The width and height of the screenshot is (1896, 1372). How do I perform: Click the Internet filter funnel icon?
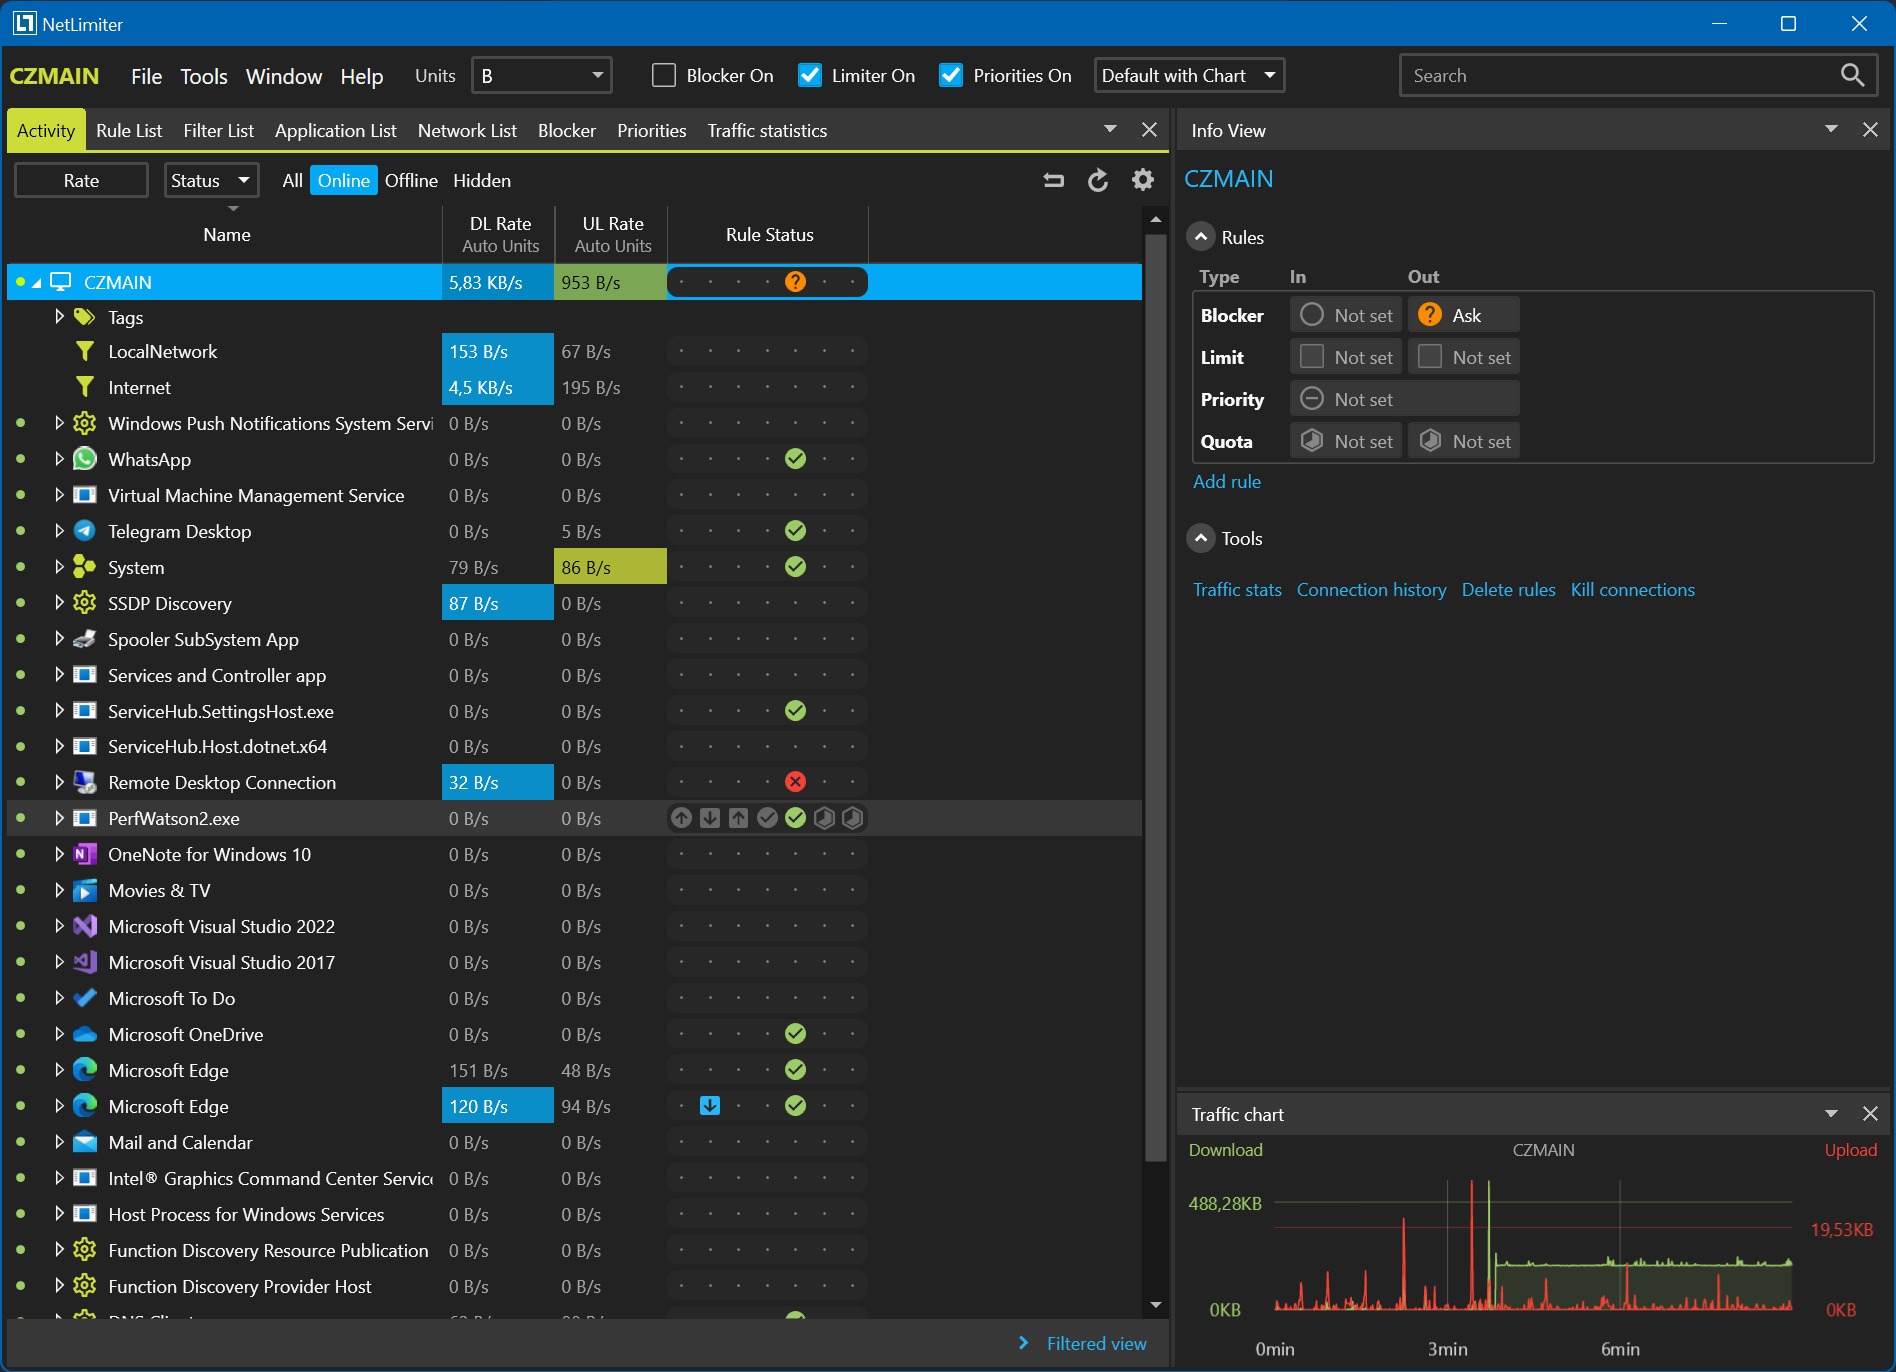click(x=85, y=387)
